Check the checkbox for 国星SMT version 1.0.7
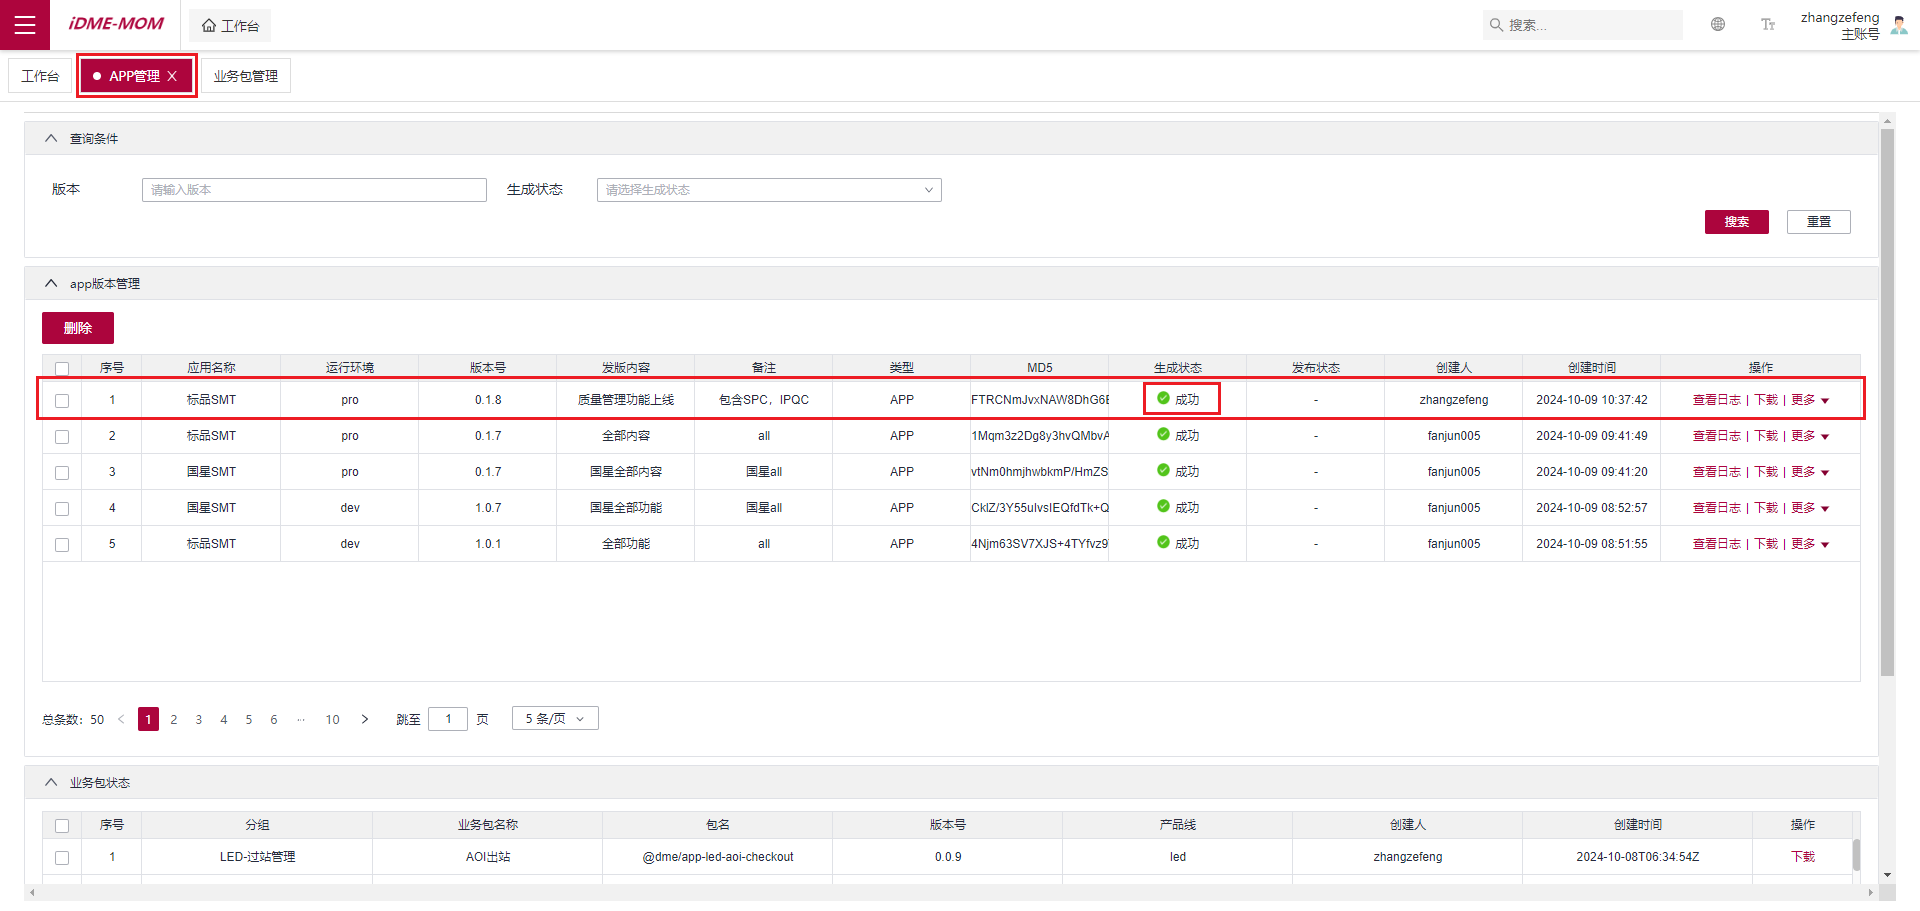This screenshot has width=1920, height=911. point(62,508)
